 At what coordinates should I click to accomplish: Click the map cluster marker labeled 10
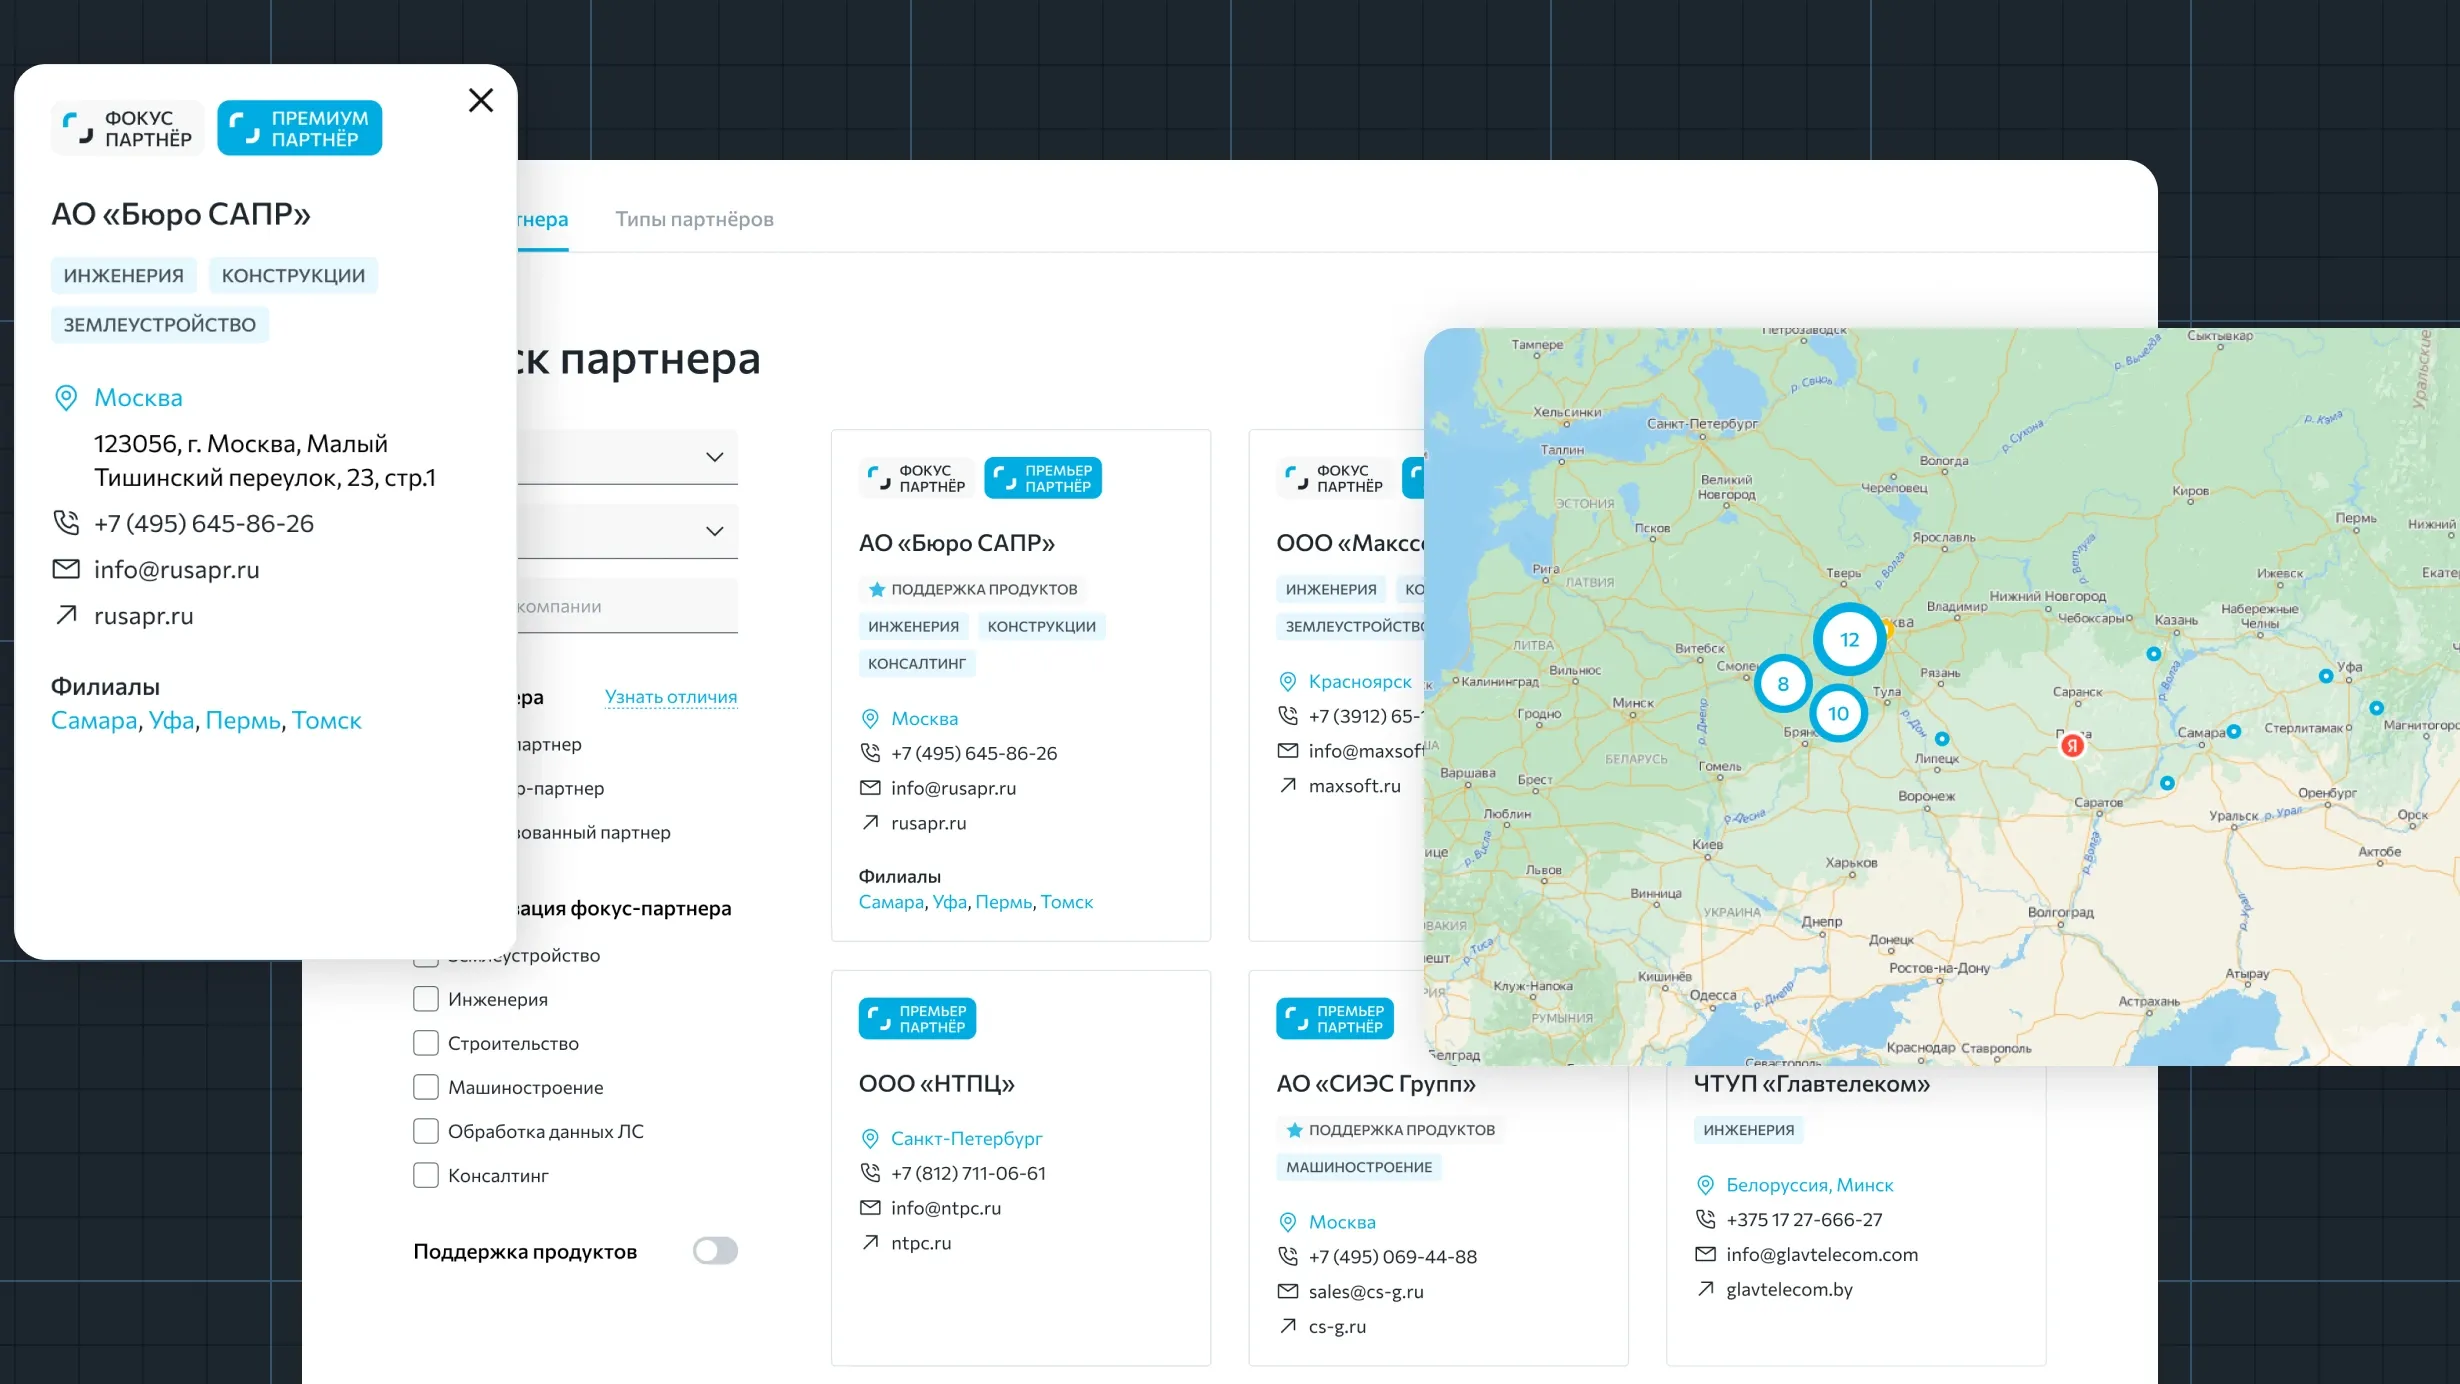click(x=1838, y=713)
